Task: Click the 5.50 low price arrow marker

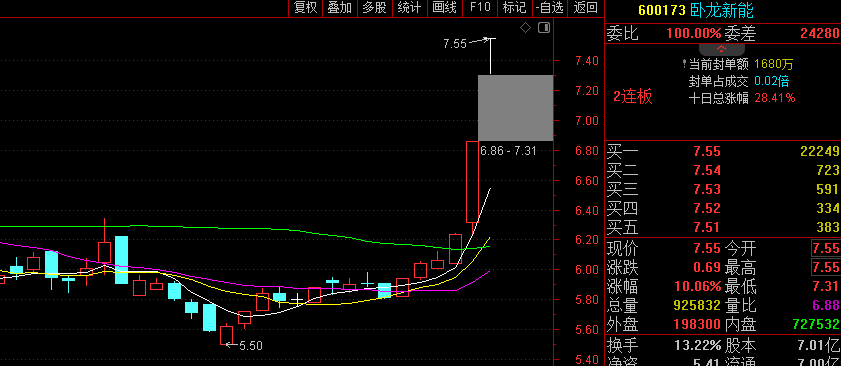Action: tap(244, 346)
